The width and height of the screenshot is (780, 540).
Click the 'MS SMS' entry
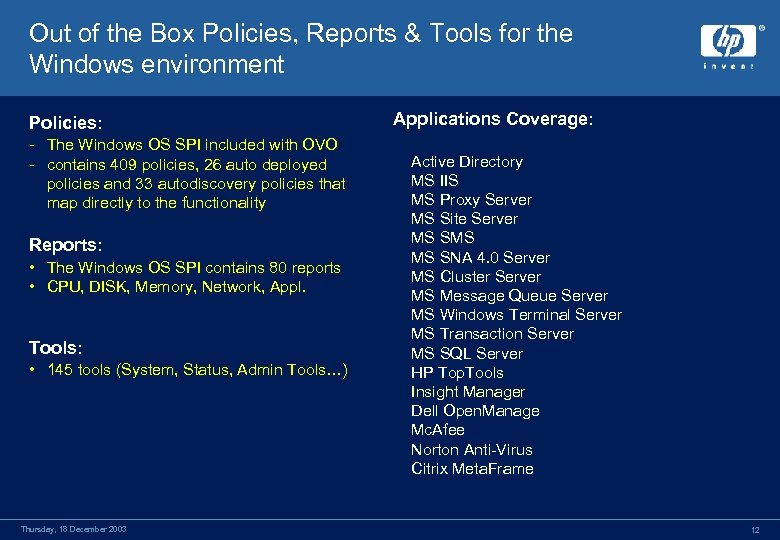pos(442,238)
